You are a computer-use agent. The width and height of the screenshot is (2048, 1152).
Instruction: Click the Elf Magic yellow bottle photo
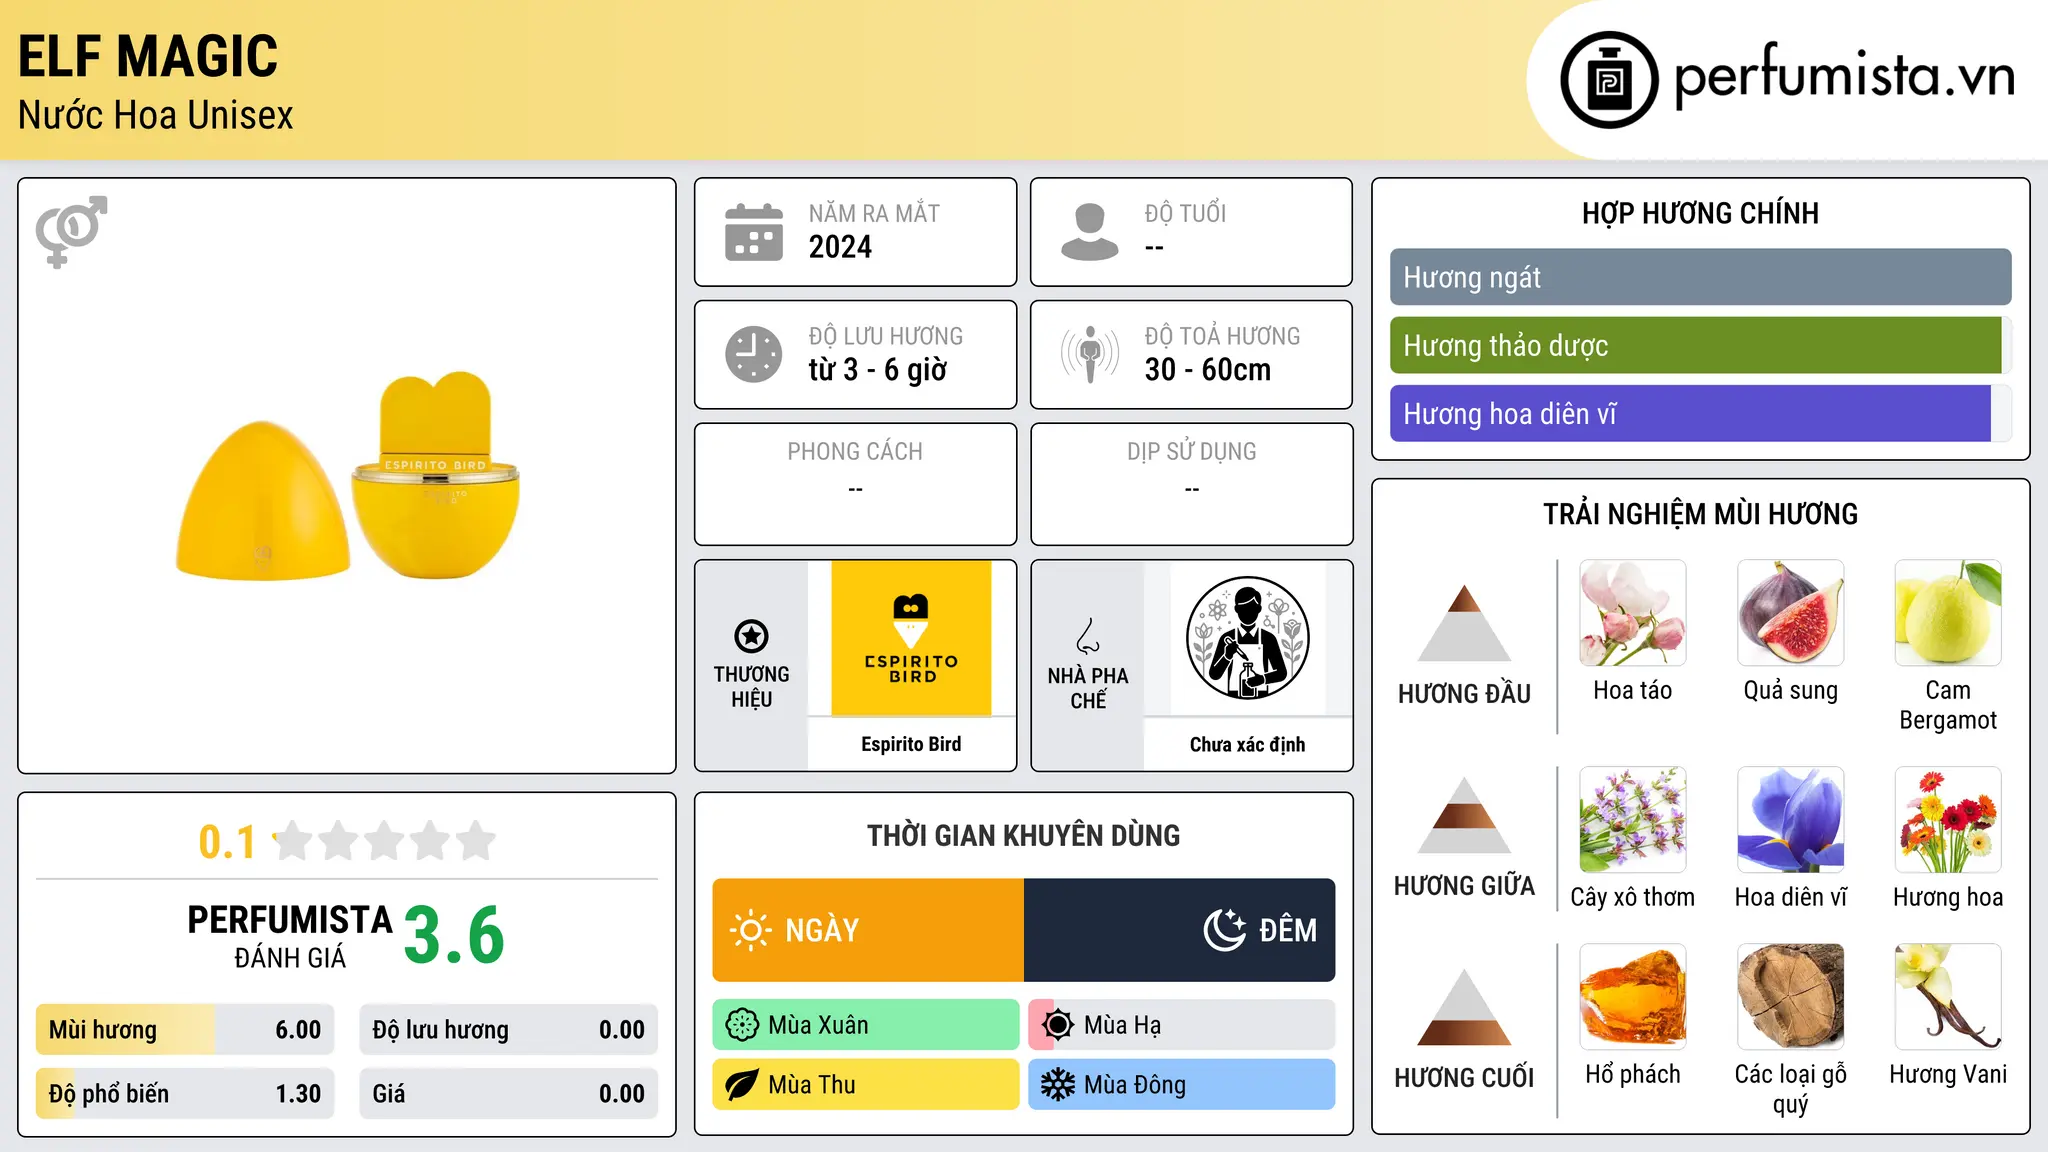[x=348, y=476]
